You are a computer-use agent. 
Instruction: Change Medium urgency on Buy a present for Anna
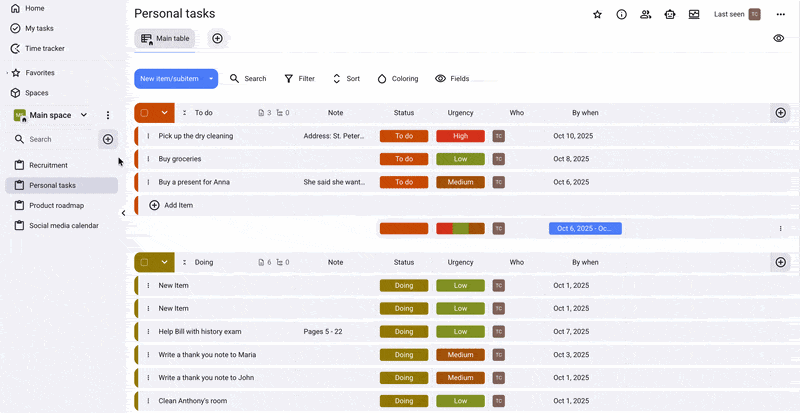pyautogui.click(x=460, y=182)
